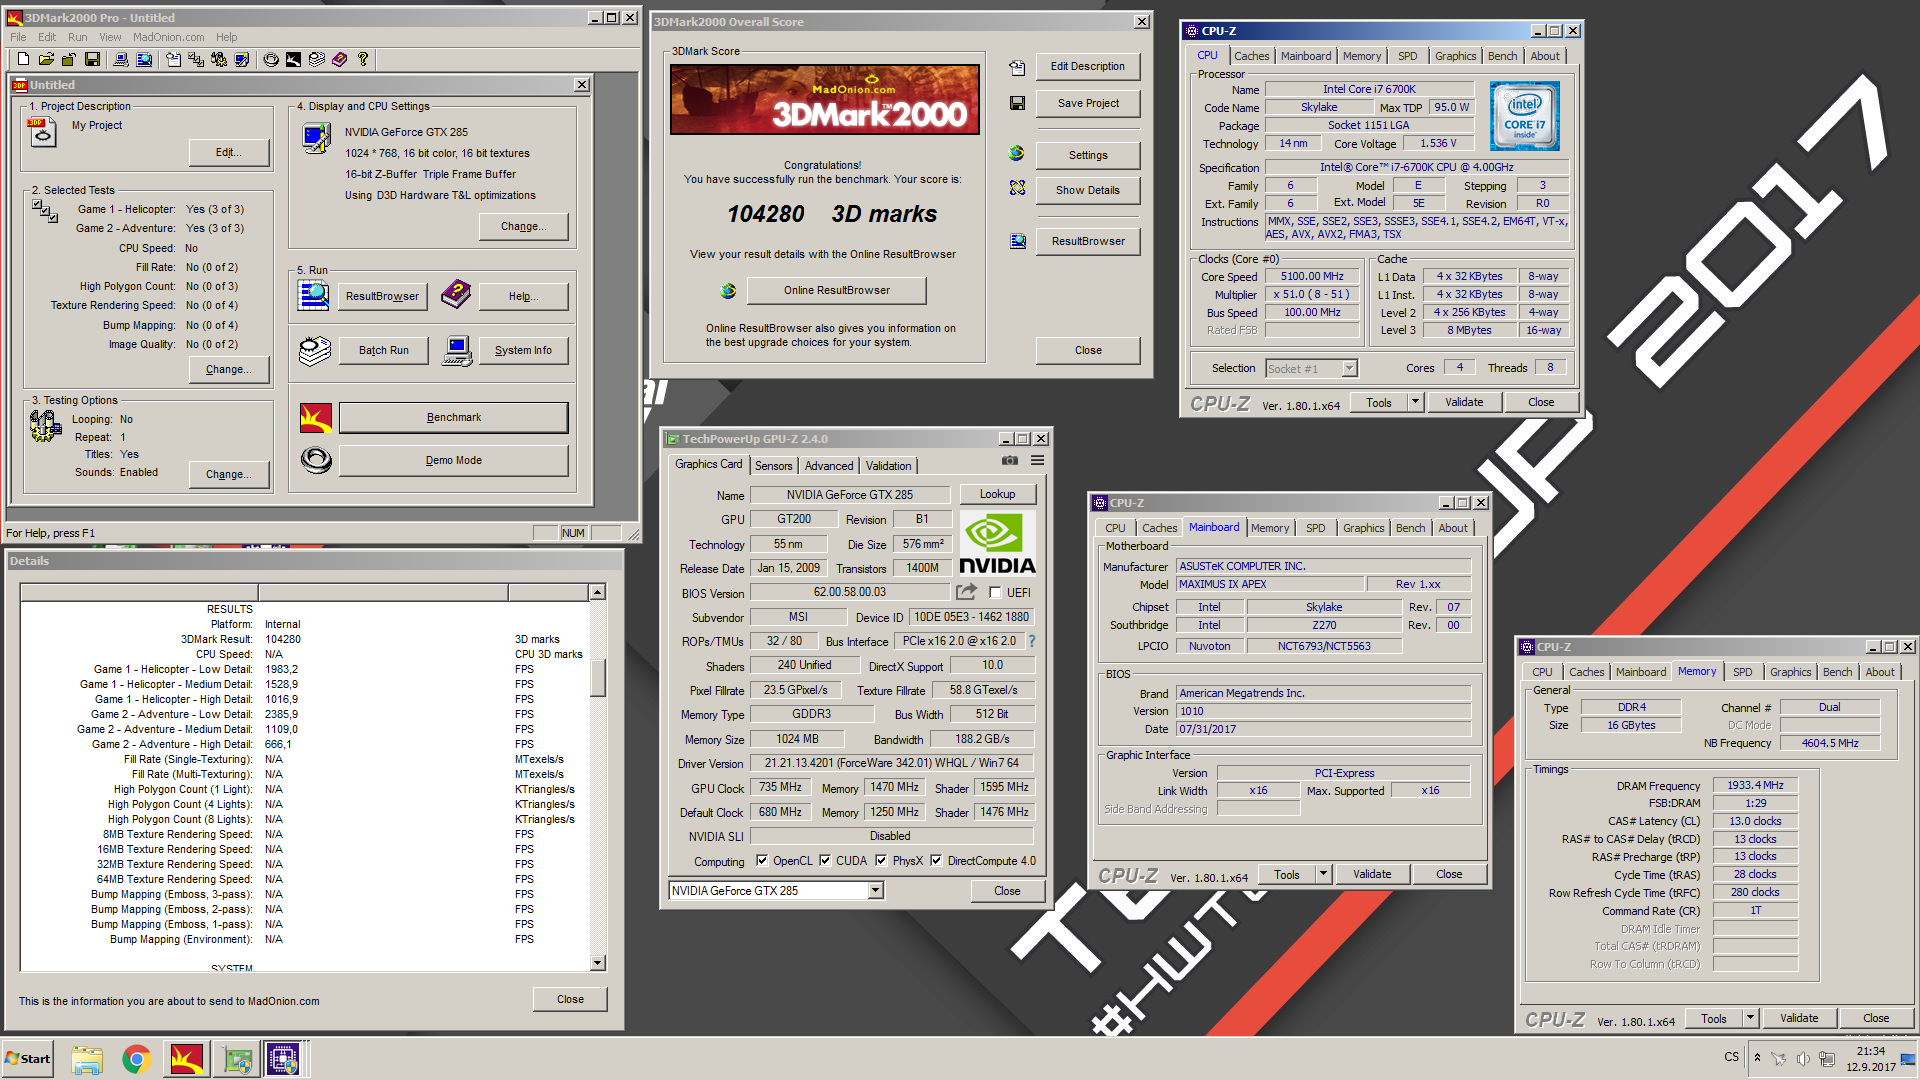This screenshot has width=1920, height=1080.
Task: Open Caches tab in the top CPU-Z window
Action: pos(1251,56)
